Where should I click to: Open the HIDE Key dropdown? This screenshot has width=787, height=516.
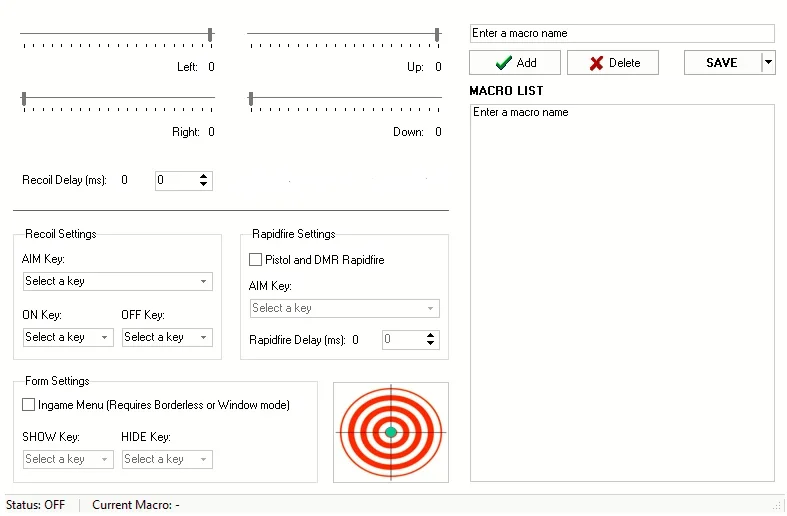(x=167, y=459)
